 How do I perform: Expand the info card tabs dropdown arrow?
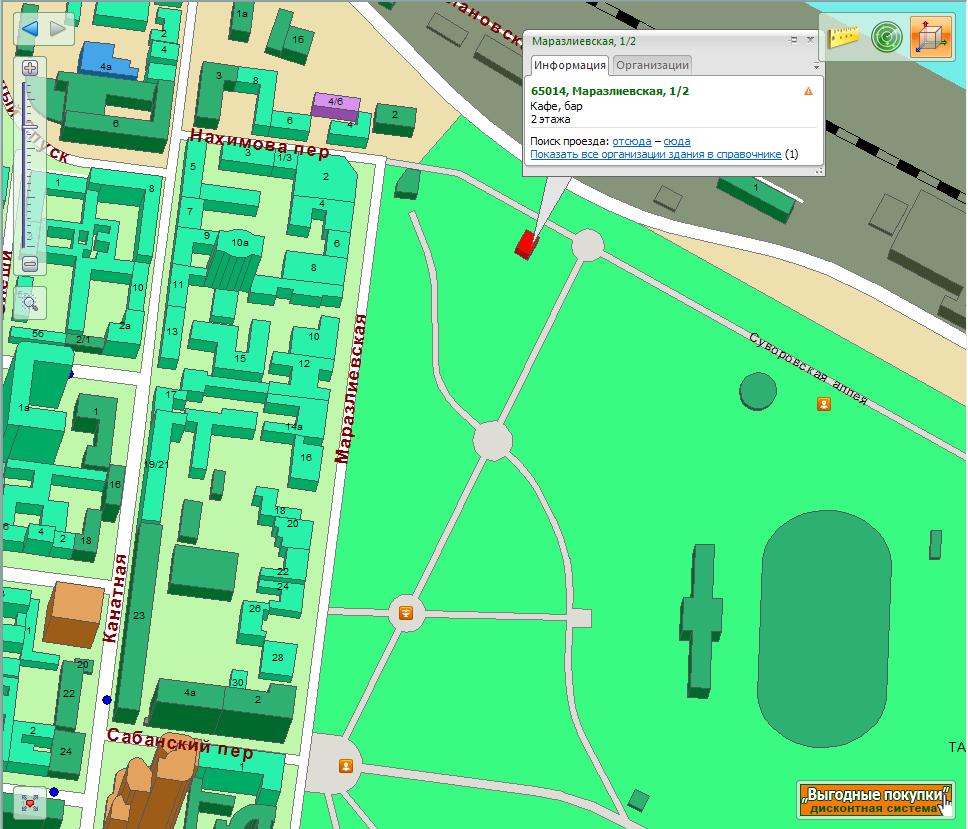(816, 66)
